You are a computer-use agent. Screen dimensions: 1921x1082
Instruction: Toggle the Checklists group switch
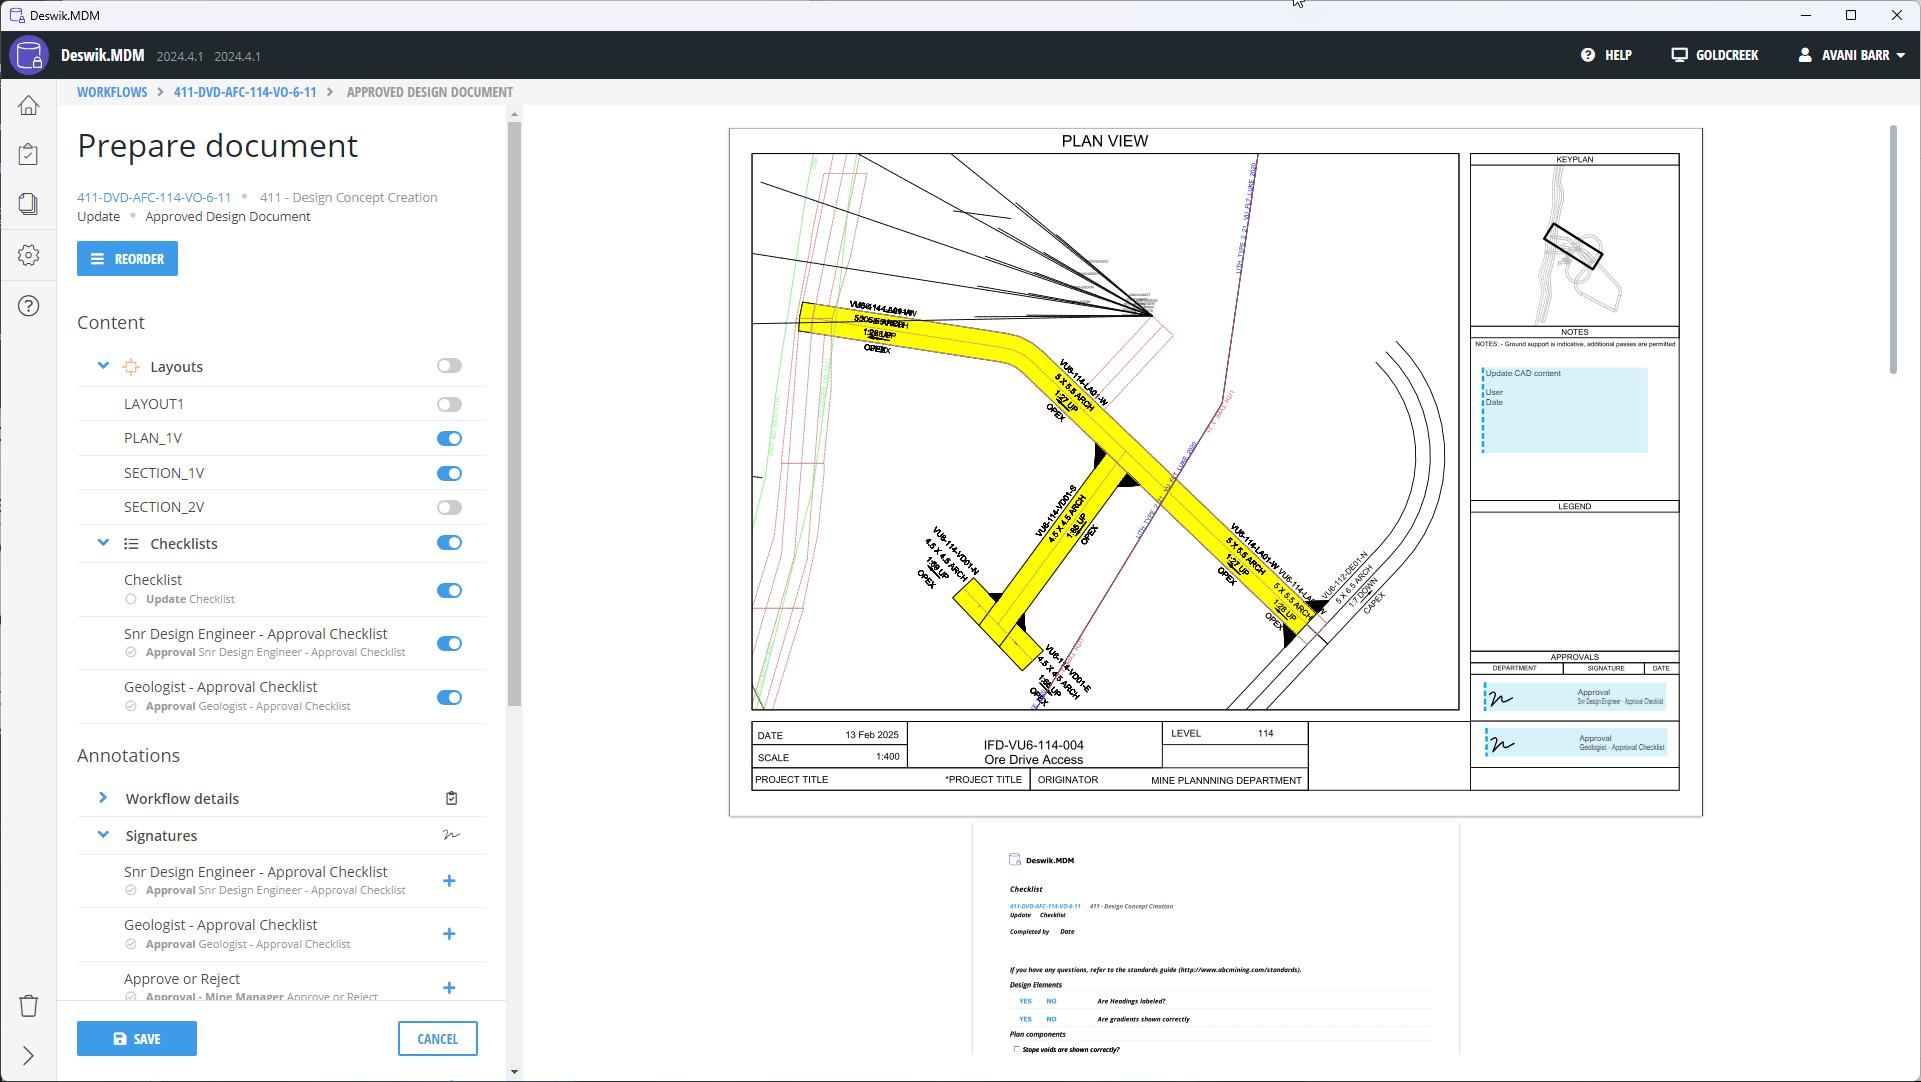click(449, 543)
